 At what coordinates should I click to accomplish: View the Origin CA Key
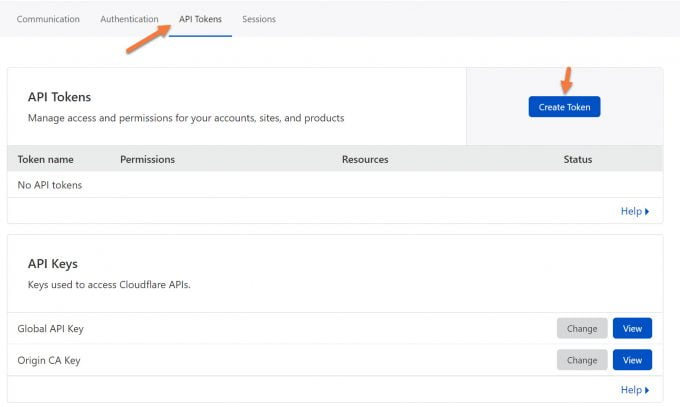(632, 360)
